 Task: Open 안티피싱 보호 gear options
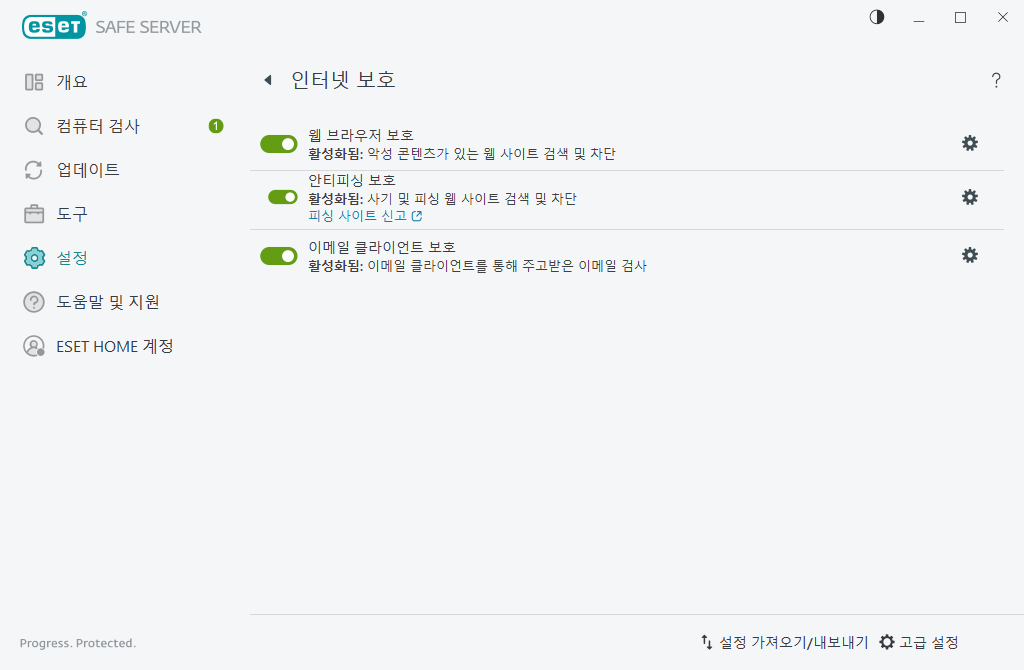point(969,197)
